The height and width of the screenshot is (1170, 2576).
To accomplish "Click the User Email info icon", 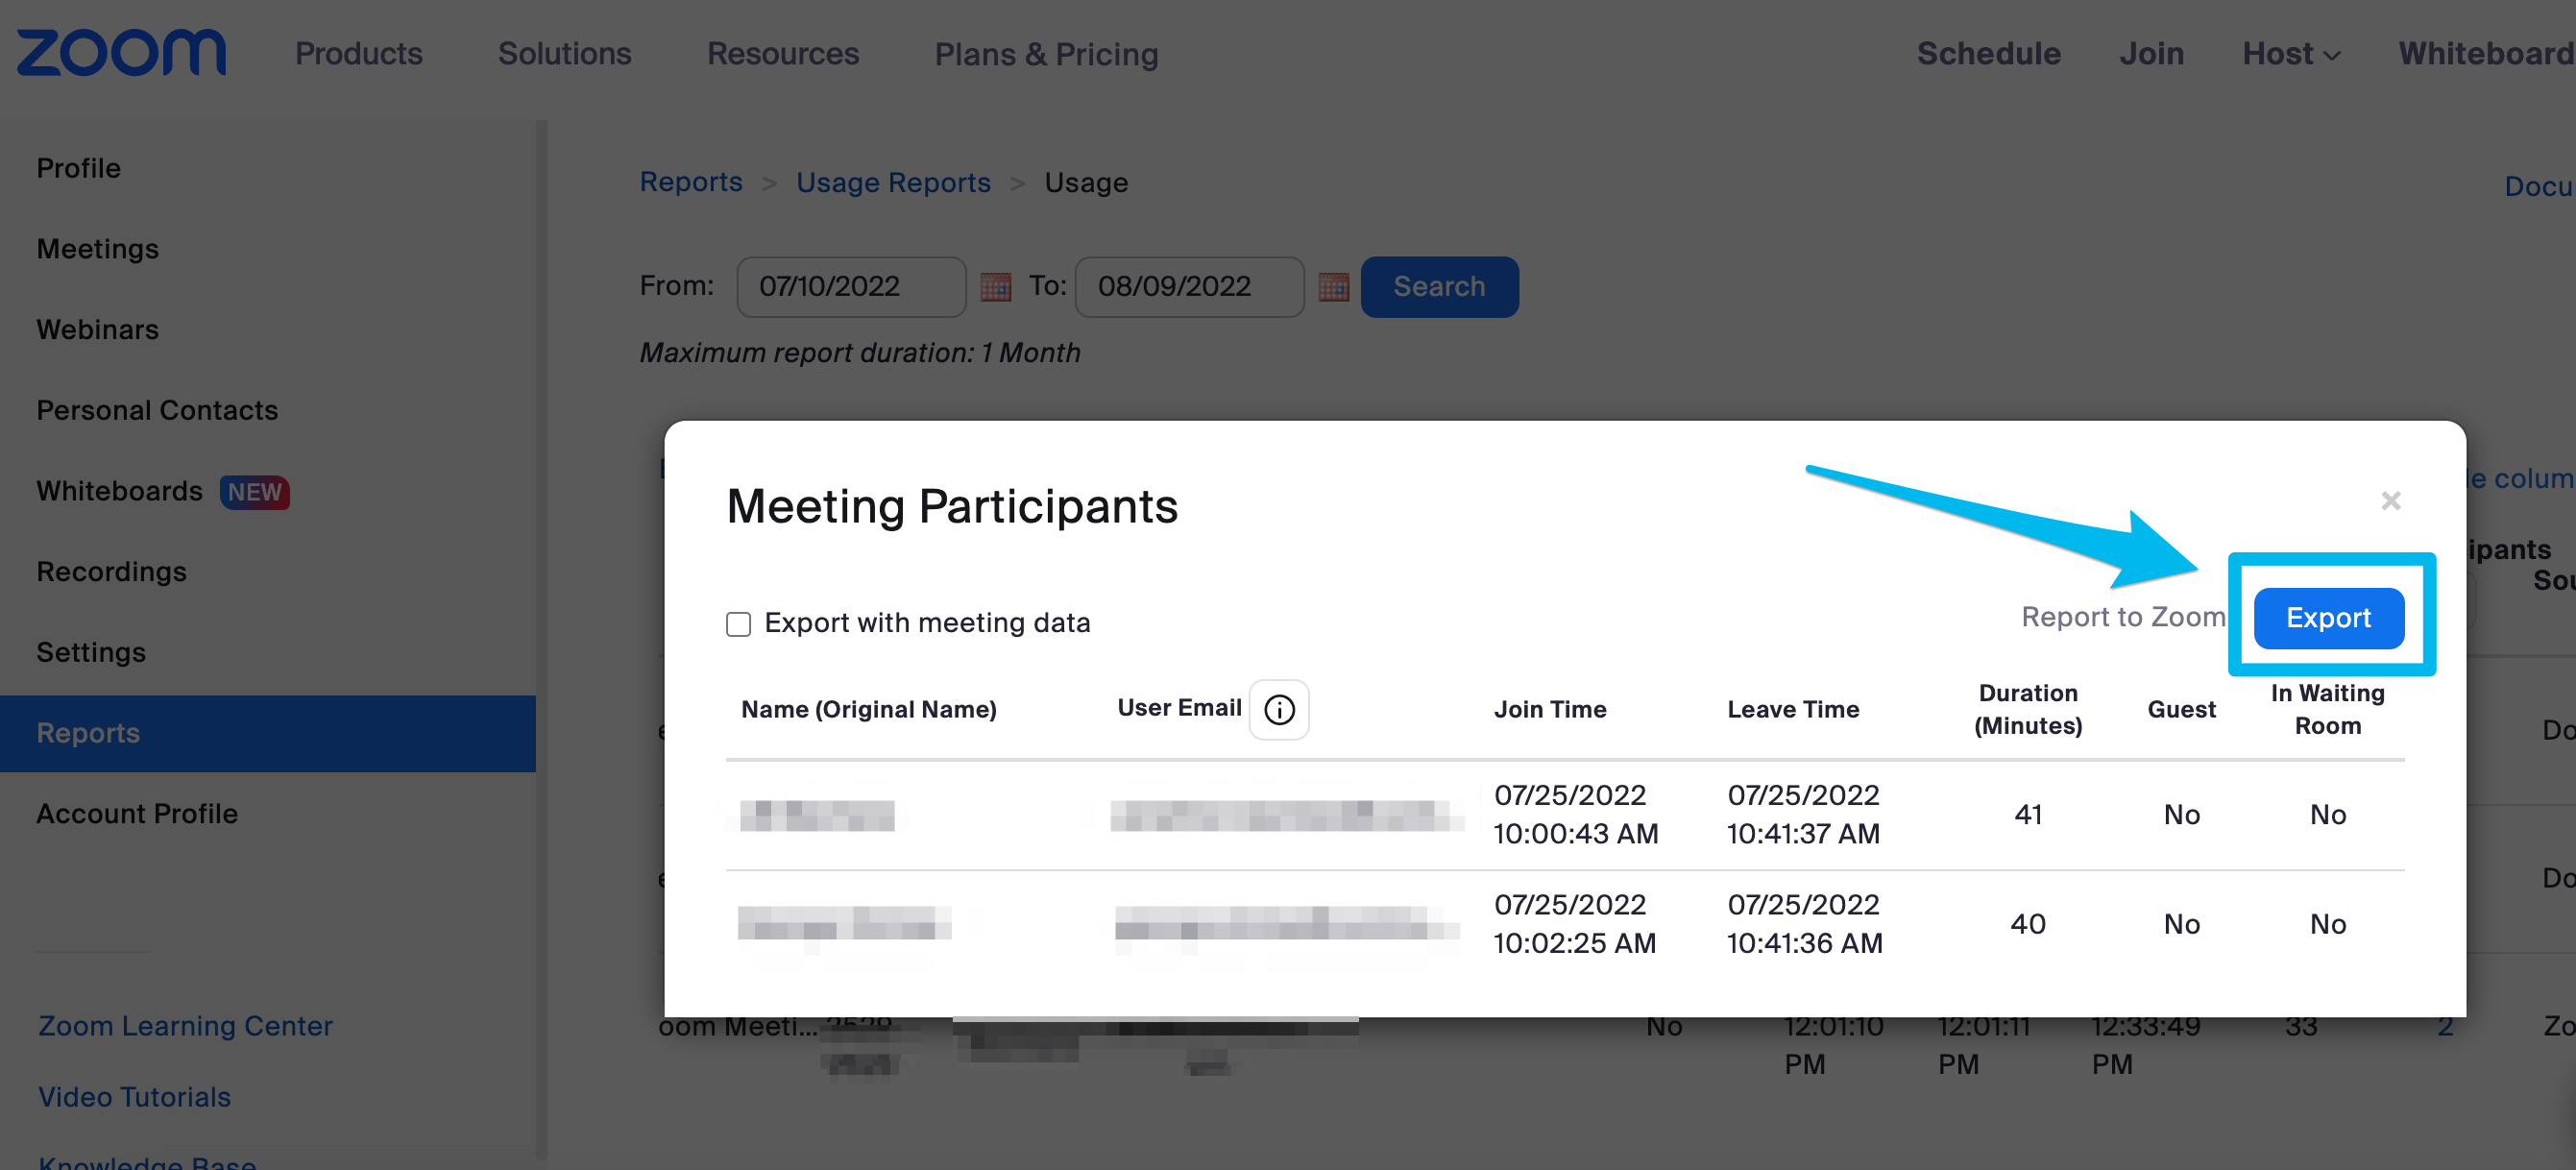I will pyautogui.click(x=1279, y=709).
